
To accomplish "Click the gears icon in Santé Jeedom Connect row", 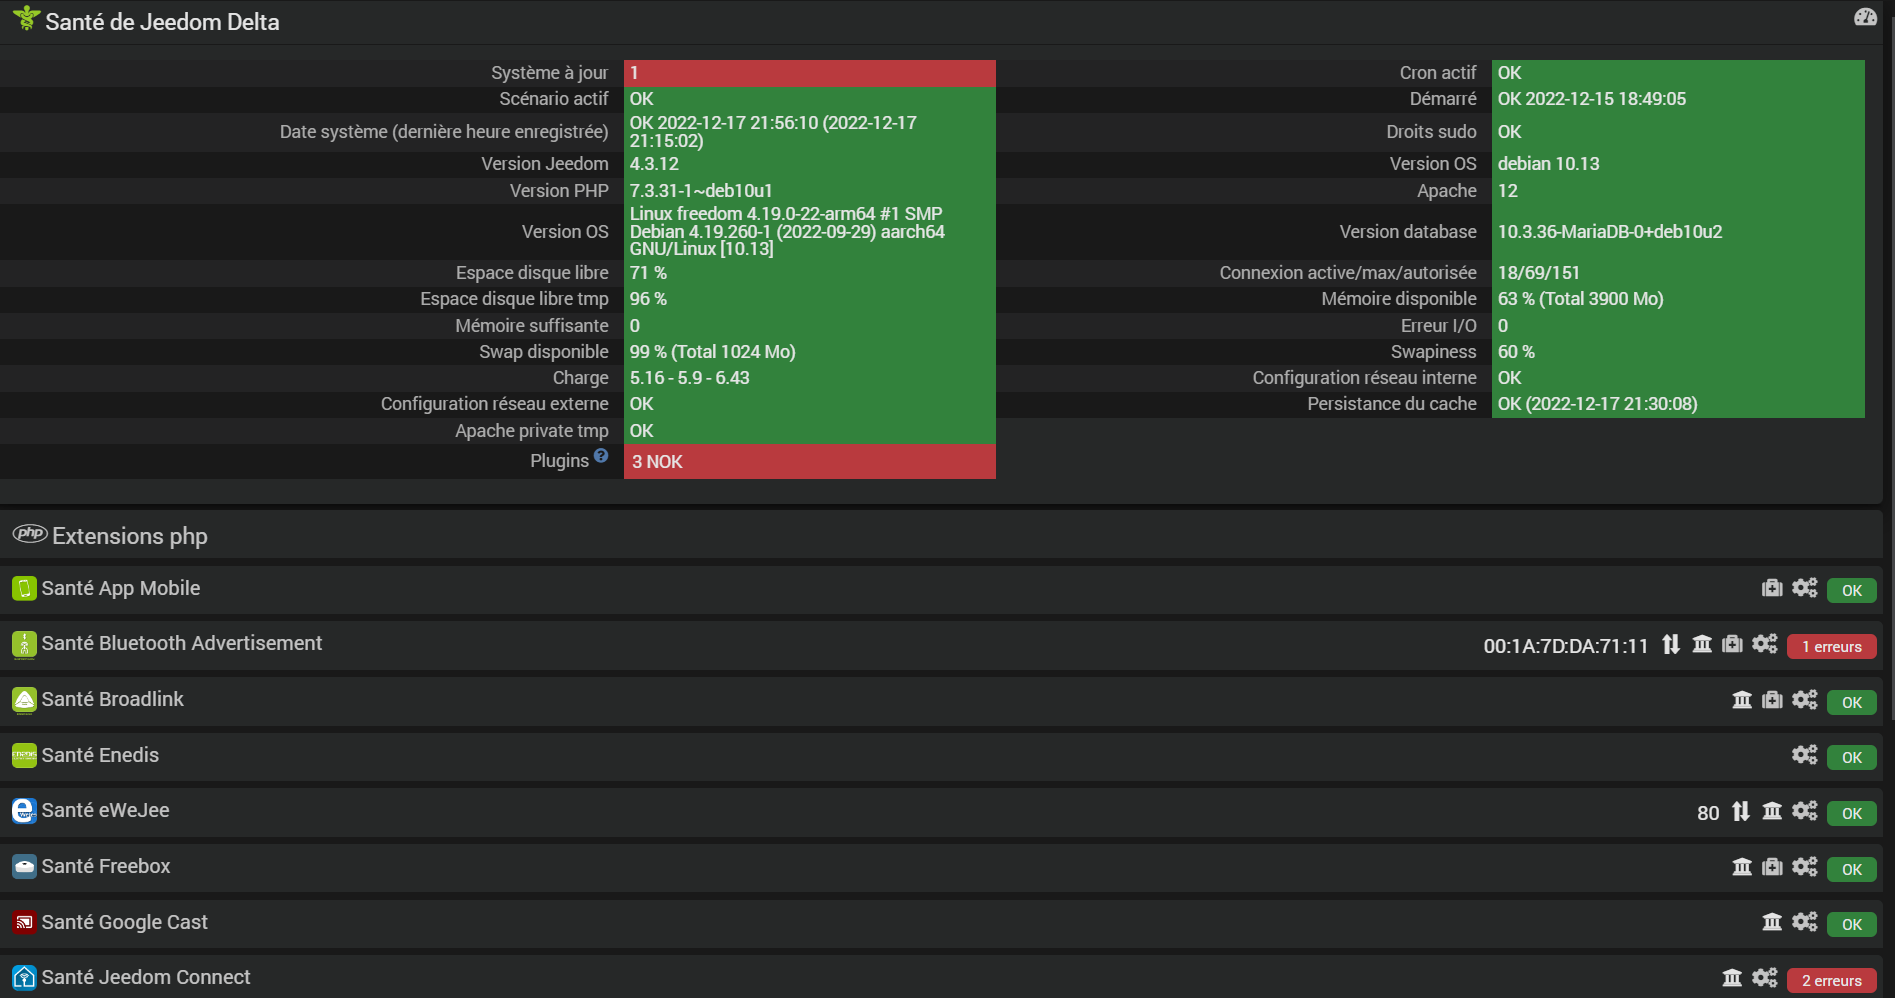I will click(x=1764, y=978).
